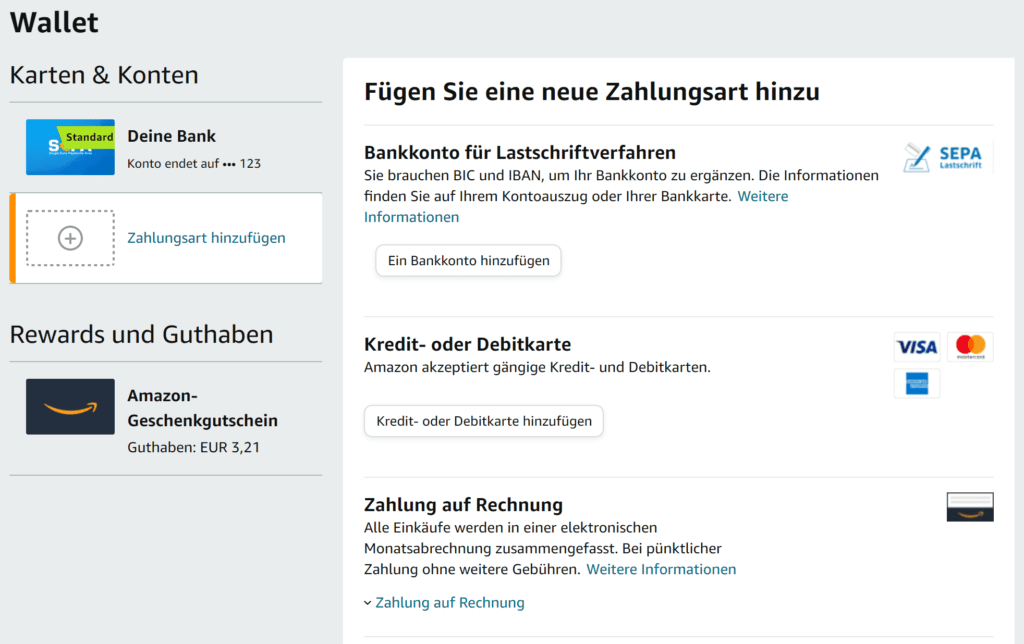Click the Zahlung auf Rechnung section heading

(463, 505)
